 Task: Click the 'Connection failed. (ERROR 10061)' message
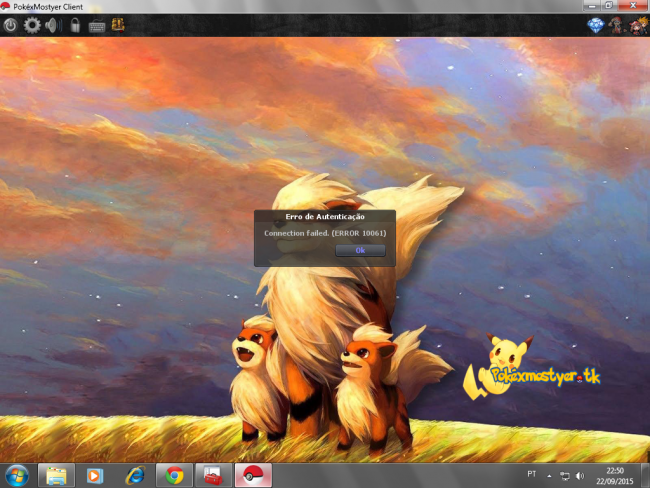tap(325, 233)
